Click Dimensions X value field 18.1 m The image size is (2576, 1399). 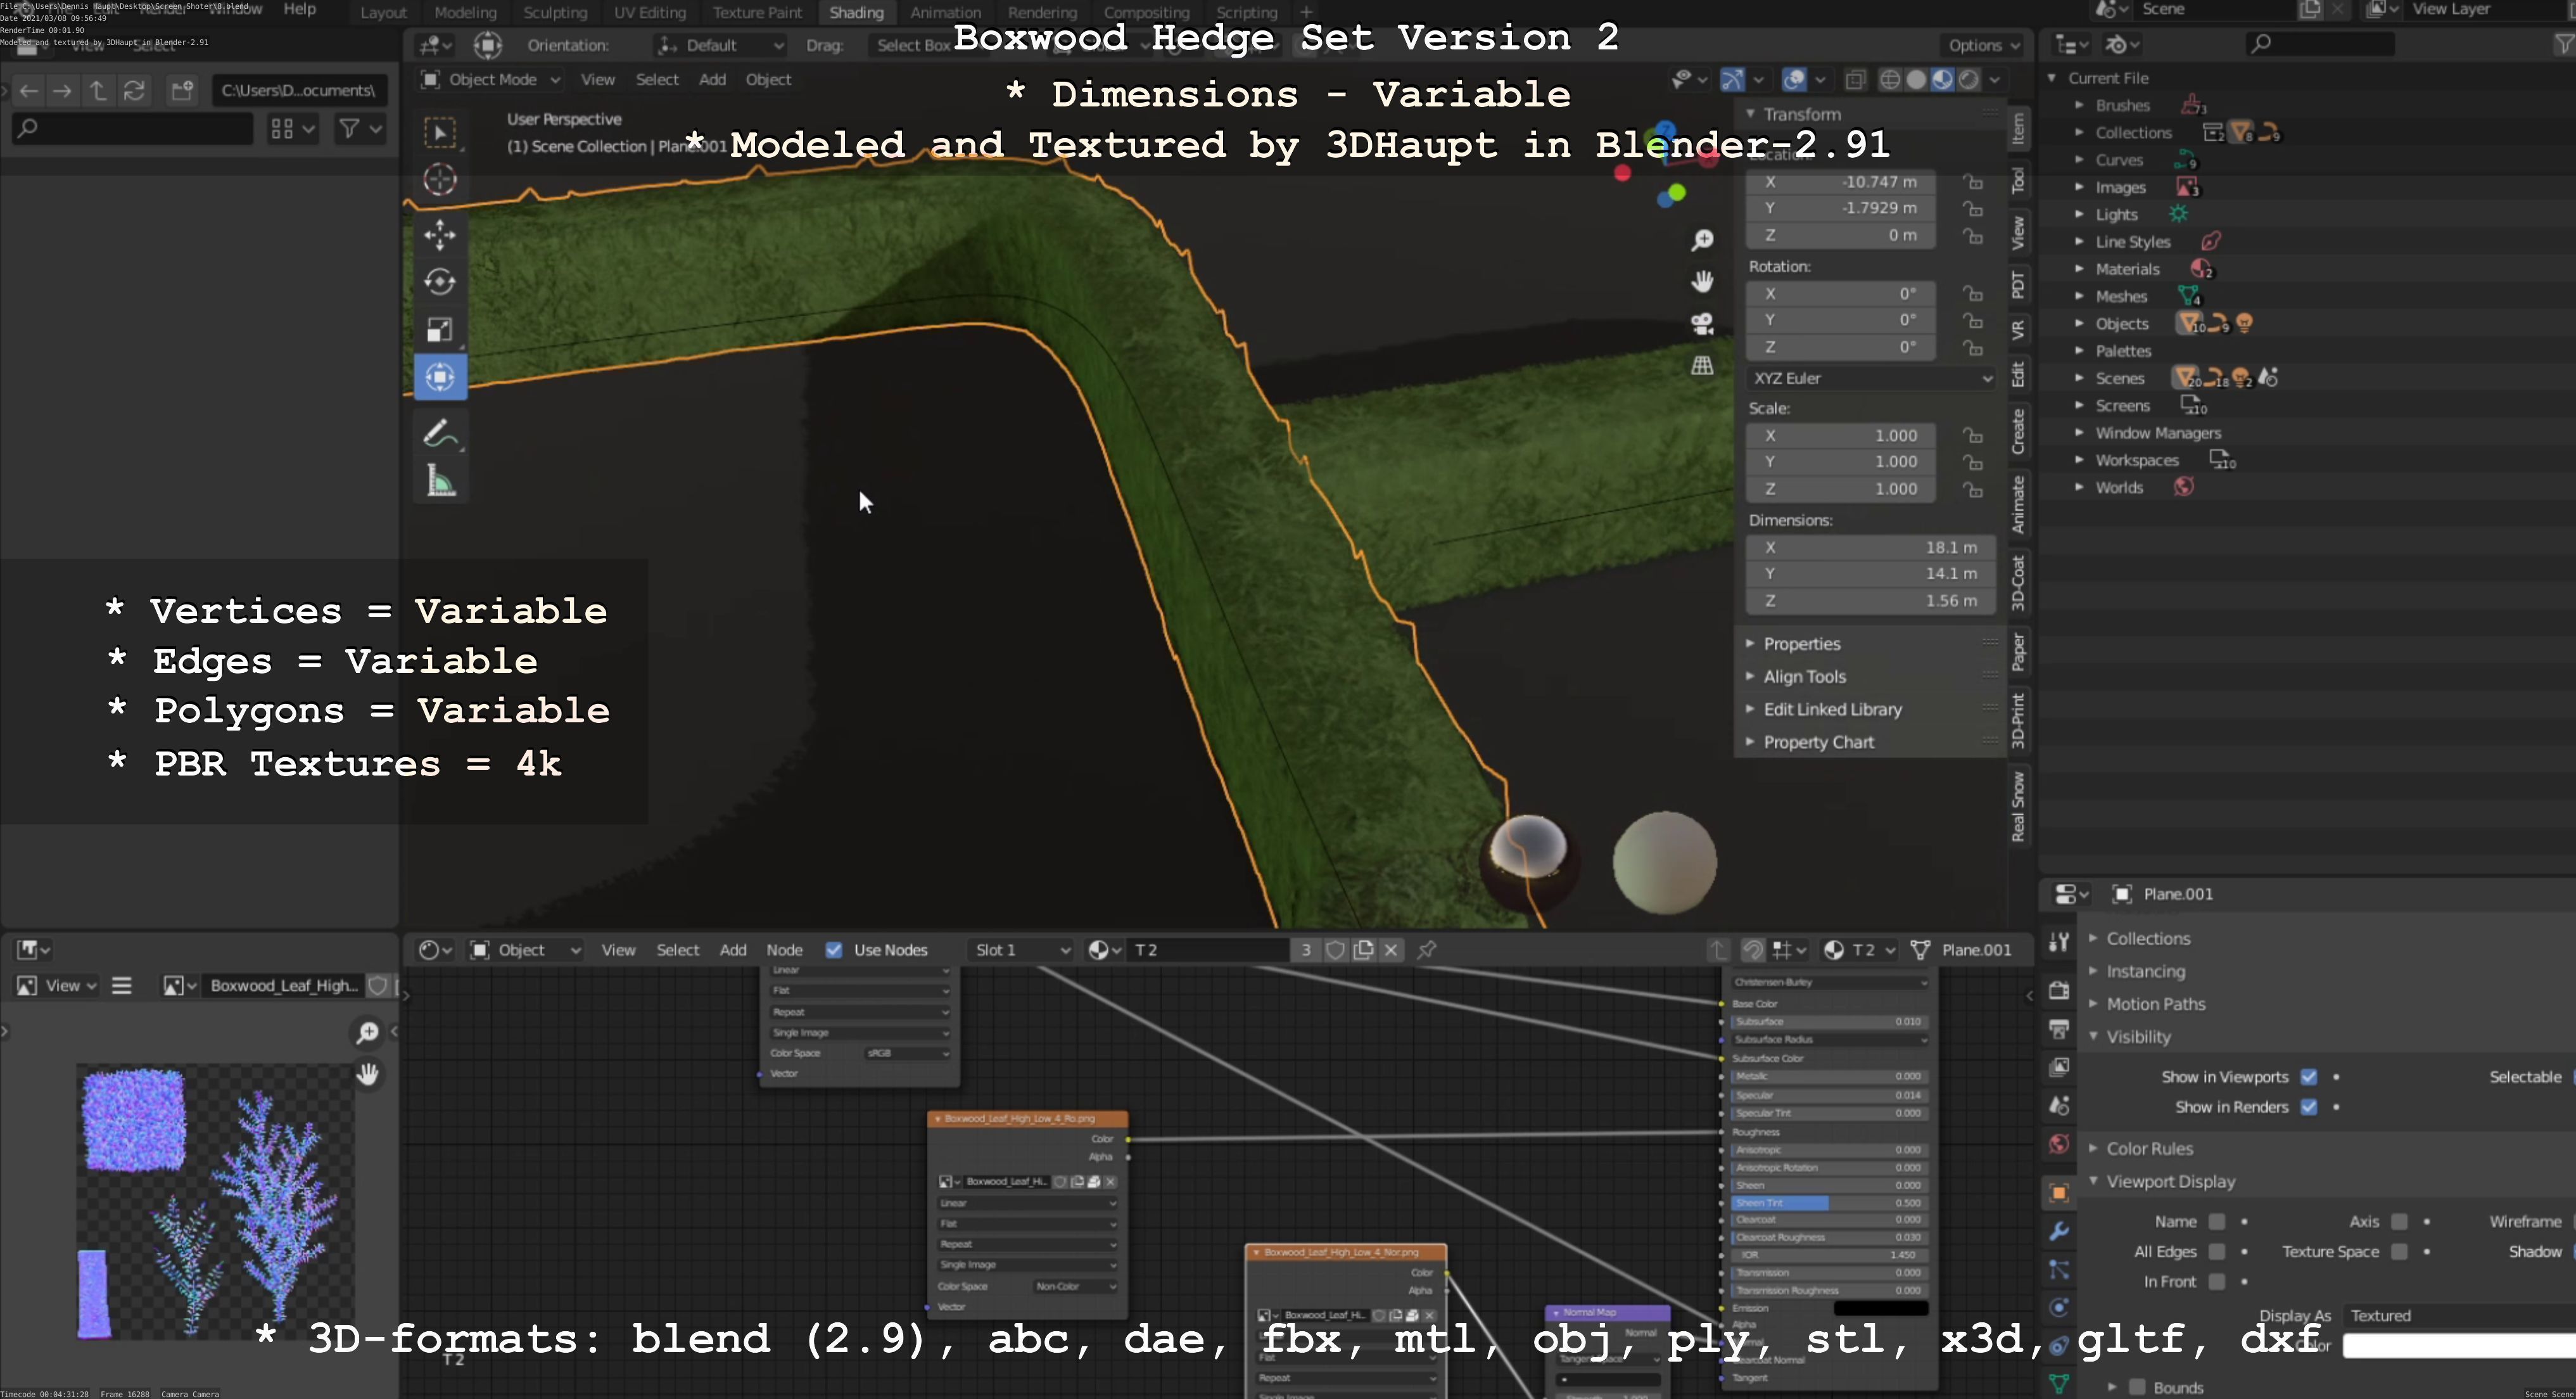pos(1870,548)
